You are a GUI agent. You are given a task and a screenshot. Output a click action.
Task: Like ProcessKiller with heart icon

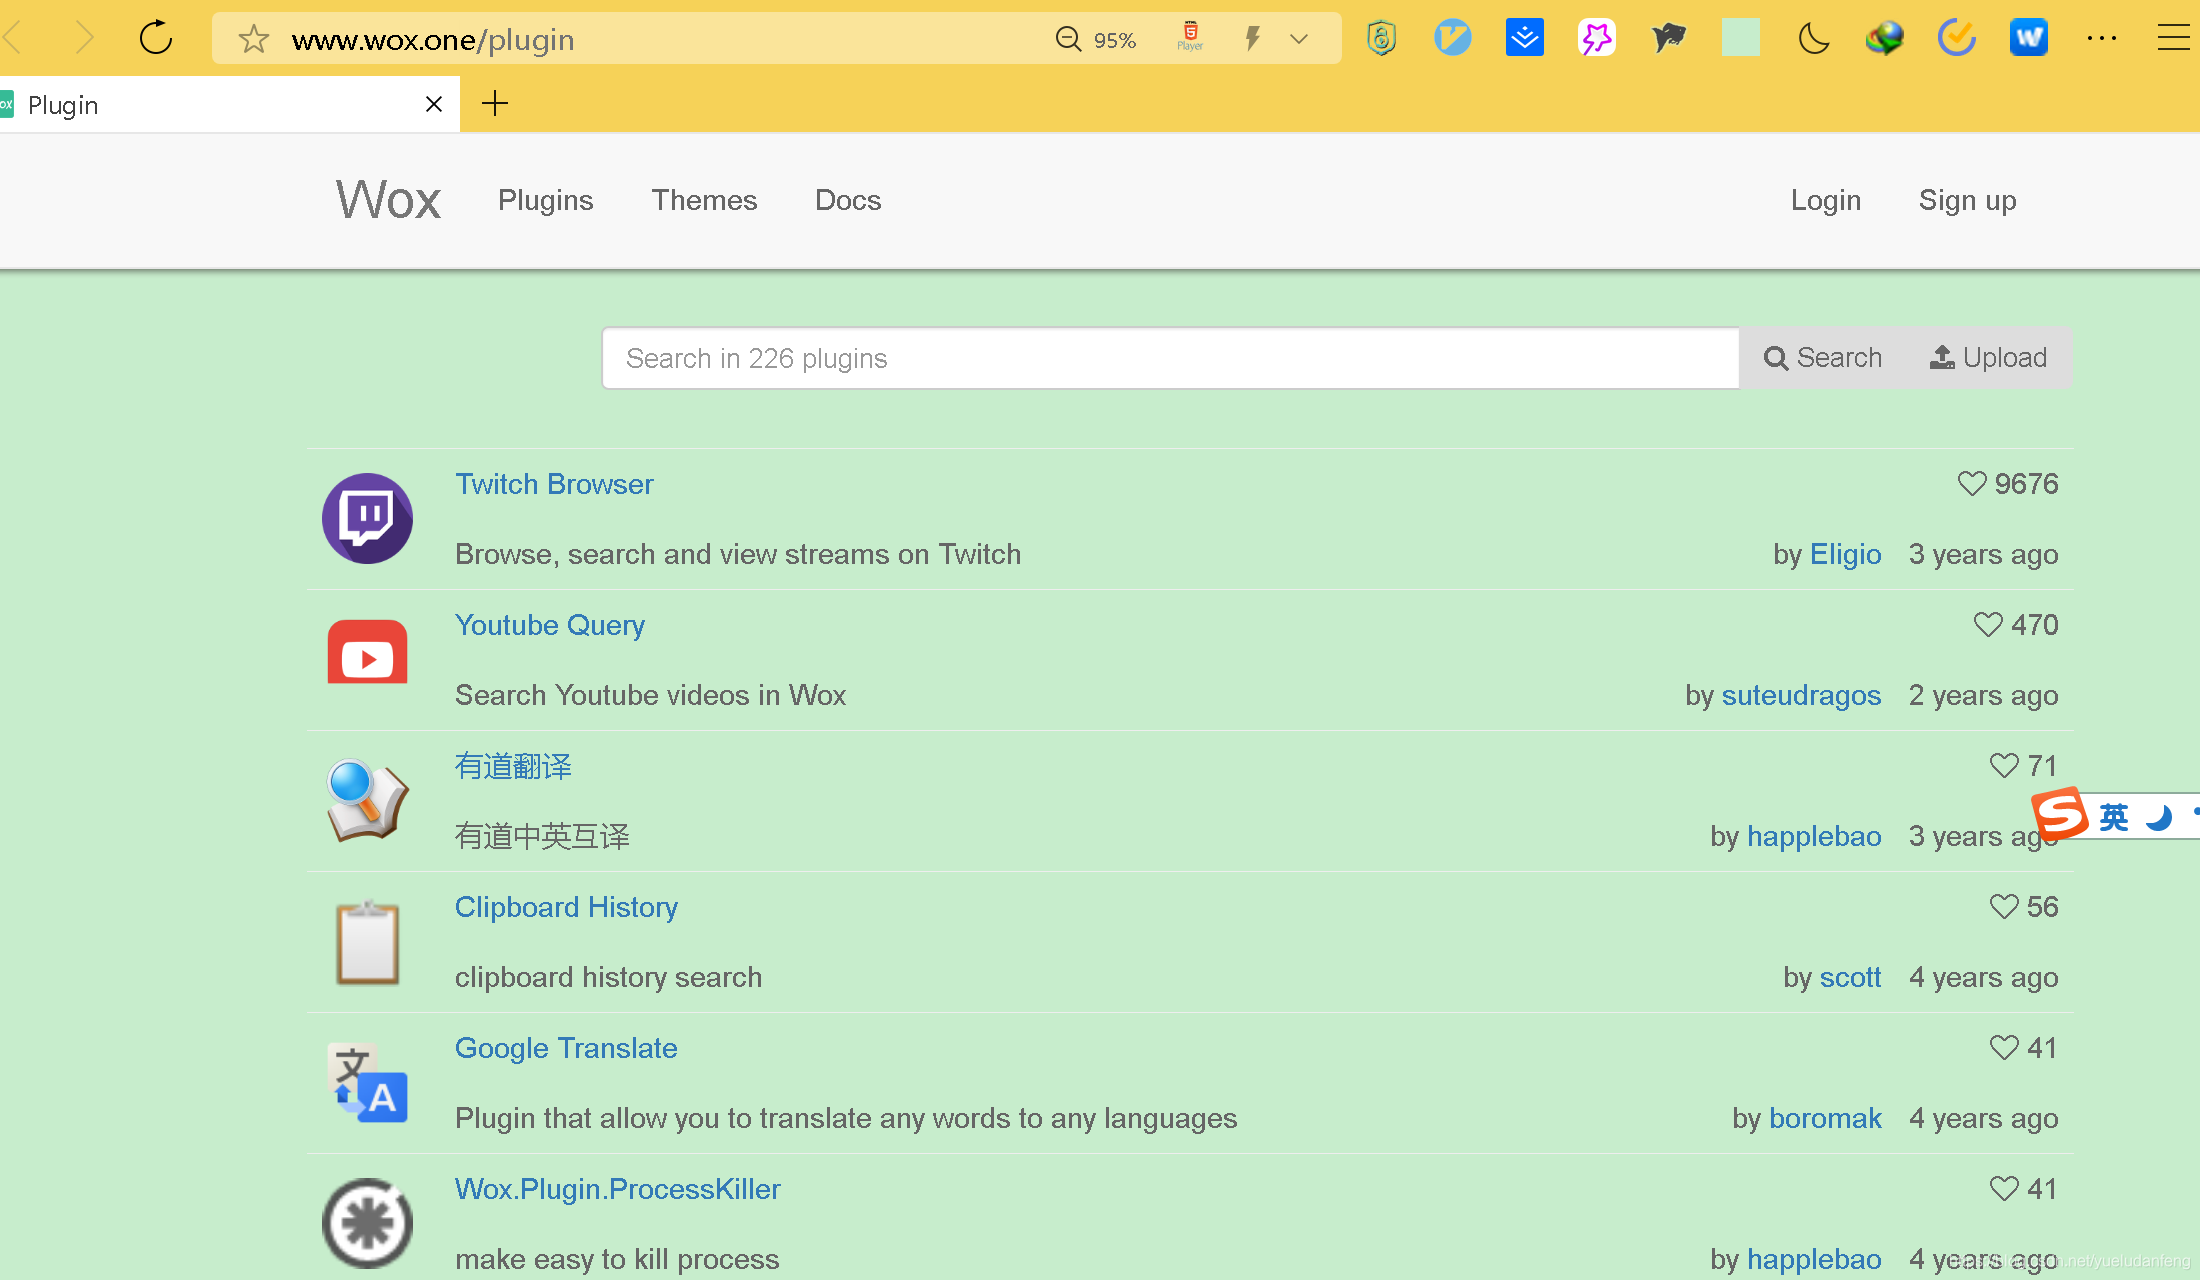[2004, 1189]
